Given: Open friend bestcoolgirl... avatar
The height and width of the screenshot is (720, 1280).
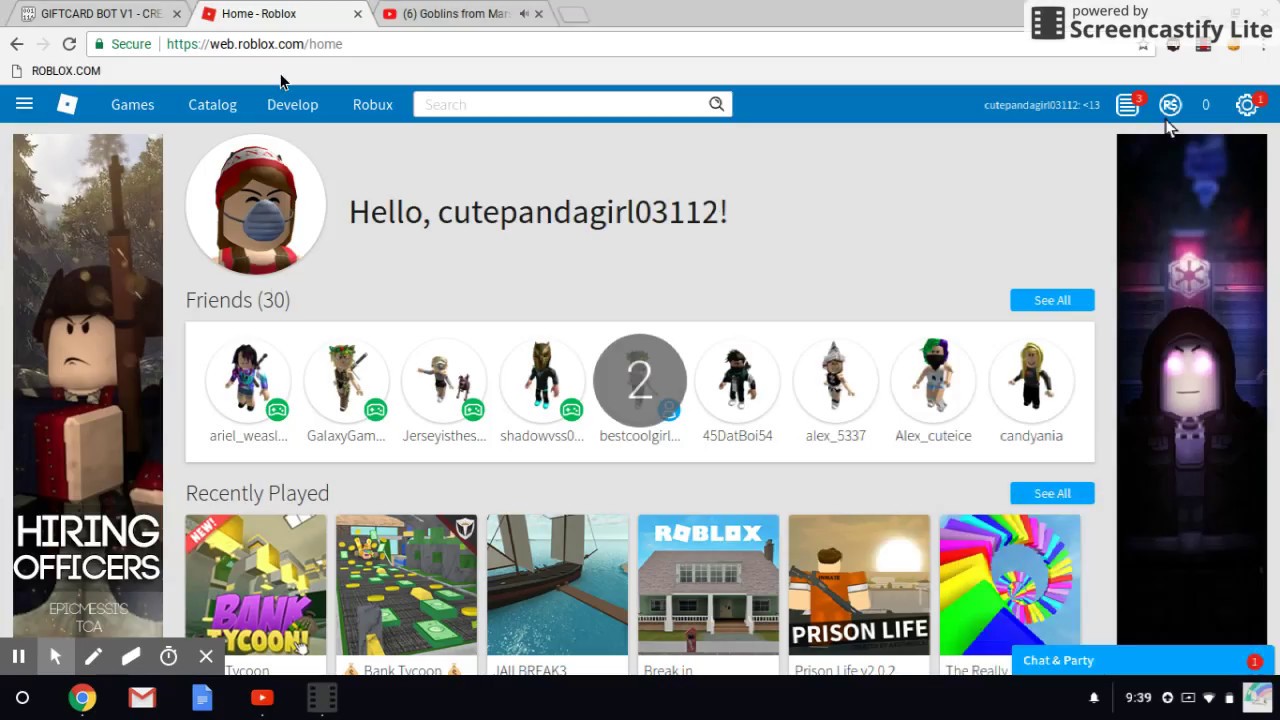Looking at the screenshot, I should point(640,380).
